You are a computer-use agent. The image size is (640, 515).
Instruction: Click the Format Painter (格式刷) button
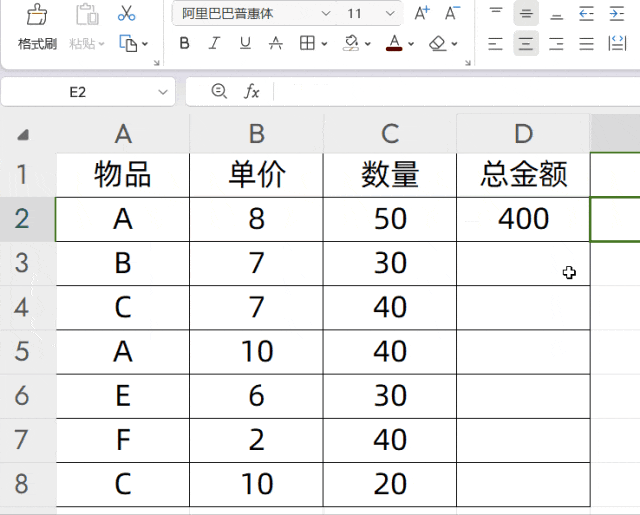37,28
